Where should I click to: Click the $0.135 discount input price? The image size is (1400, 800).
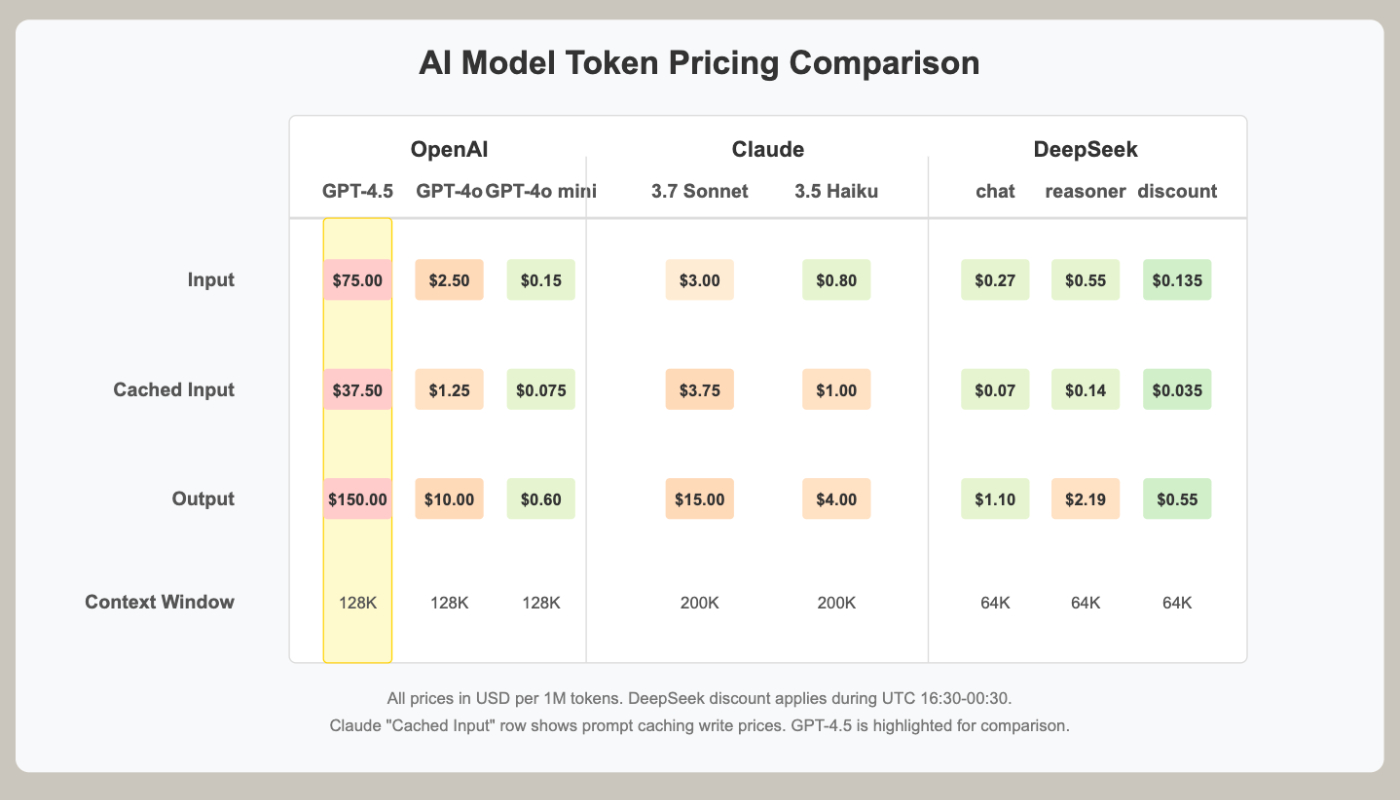tap(1177, 280)
